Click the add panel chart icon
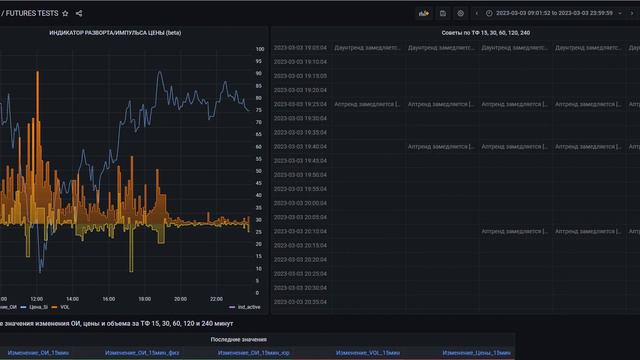 [424, 13]
